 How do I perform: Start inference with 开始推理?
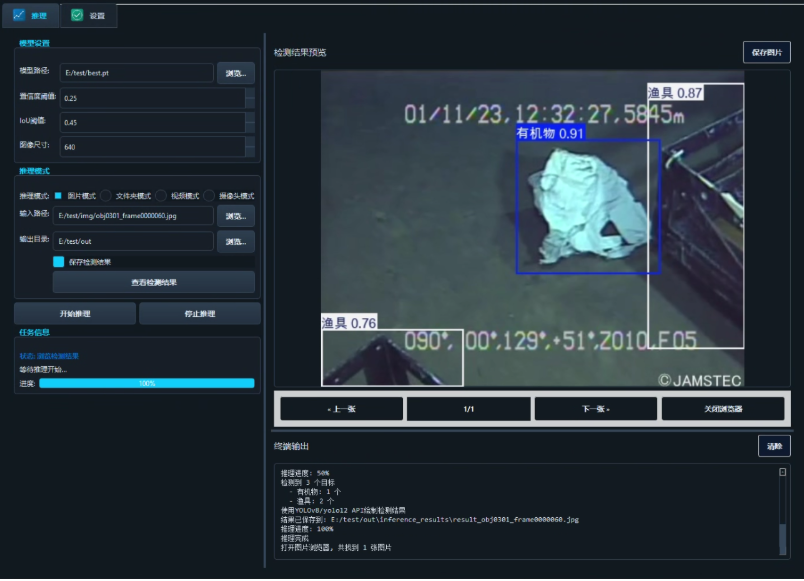75,313
